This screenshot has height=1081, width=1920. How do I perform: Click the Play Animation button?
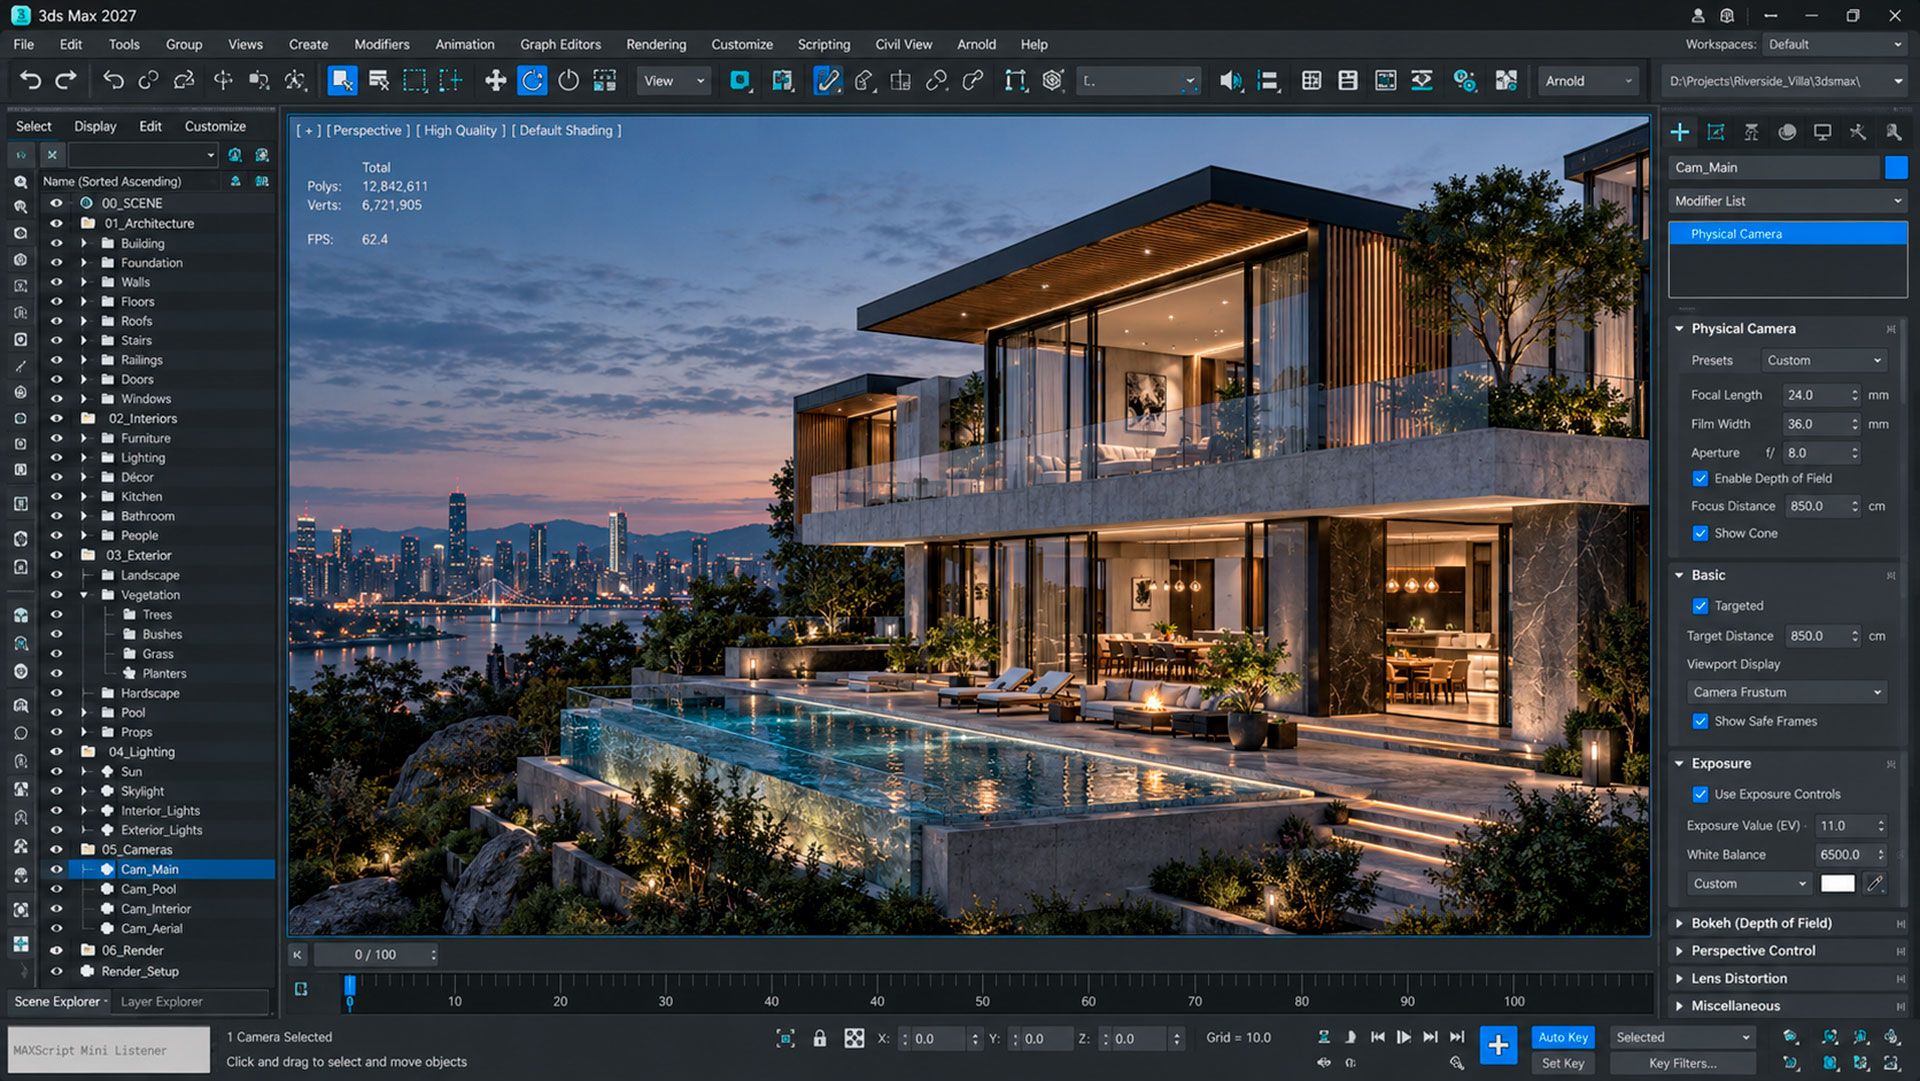pos(1403,1037)
